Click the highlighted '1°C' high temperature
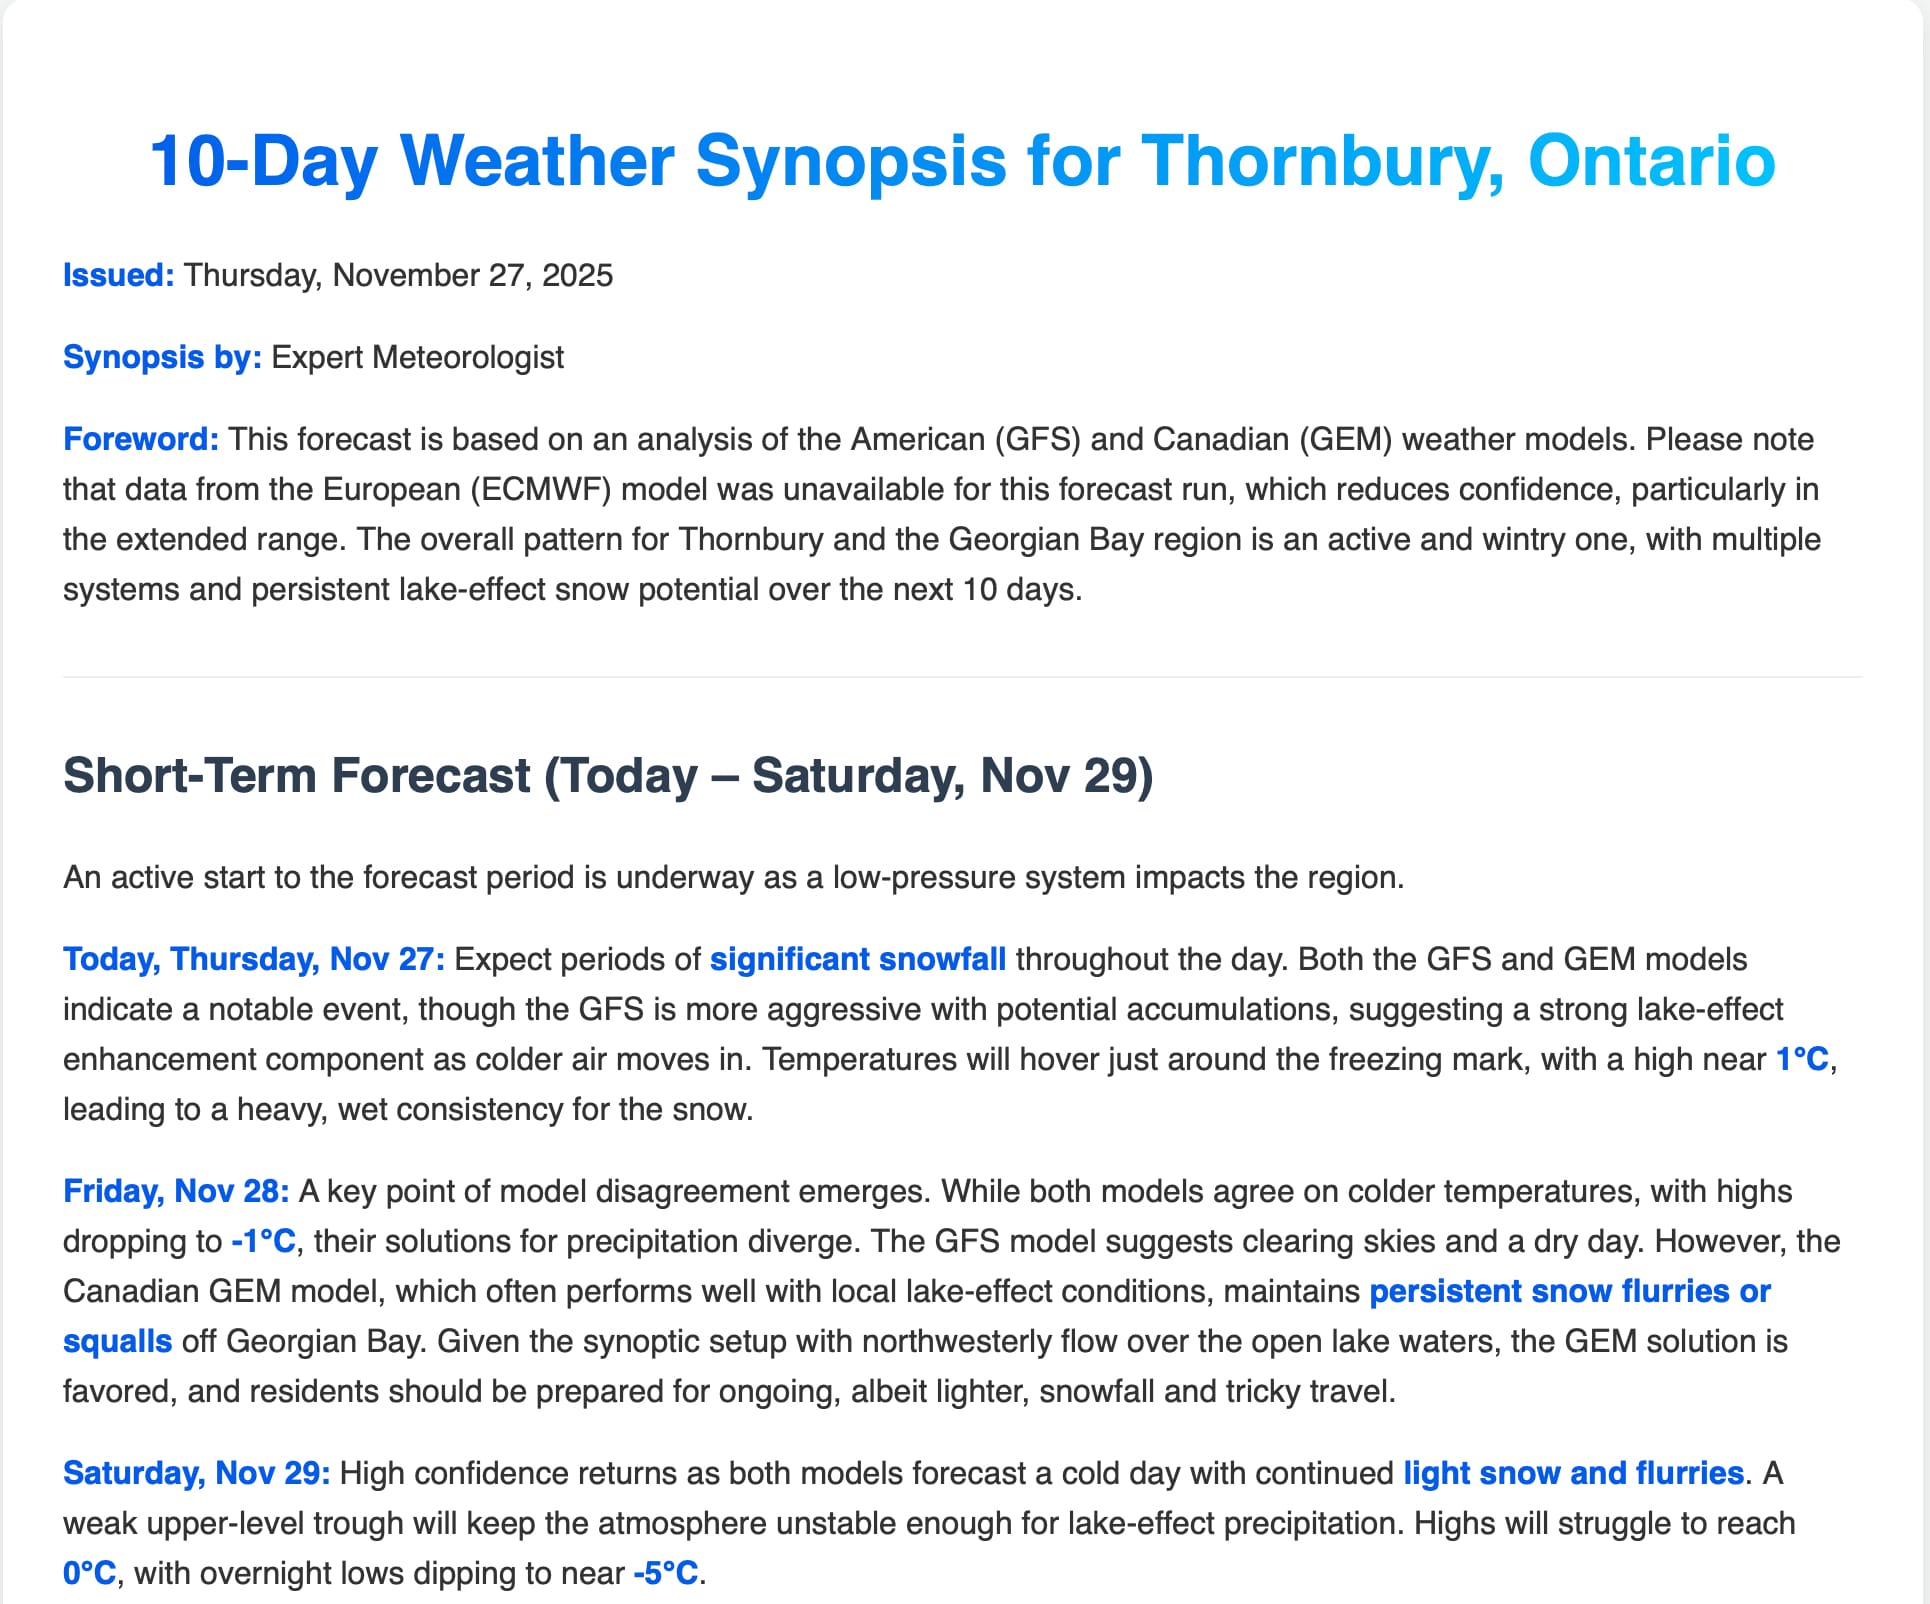The height and width of the screenshot is (1604, 1930). [x=1802, y=1059]
